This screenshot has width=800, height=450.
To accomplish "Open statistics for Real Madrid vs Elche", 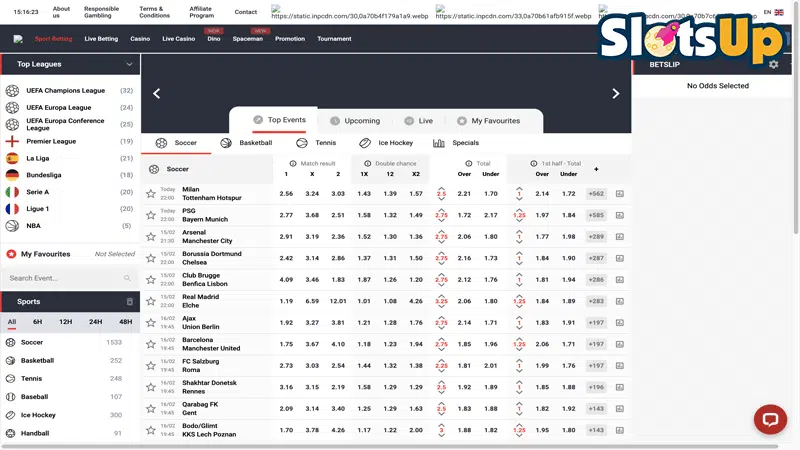I will [x=620, y=301].
